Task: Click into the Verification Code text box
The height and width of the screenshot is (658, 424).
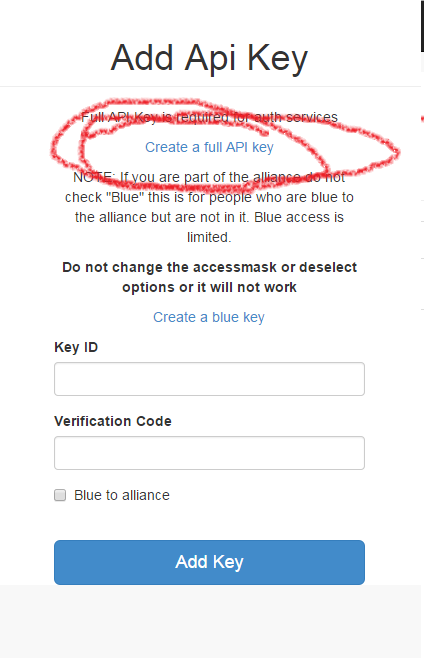Action: 209,453
